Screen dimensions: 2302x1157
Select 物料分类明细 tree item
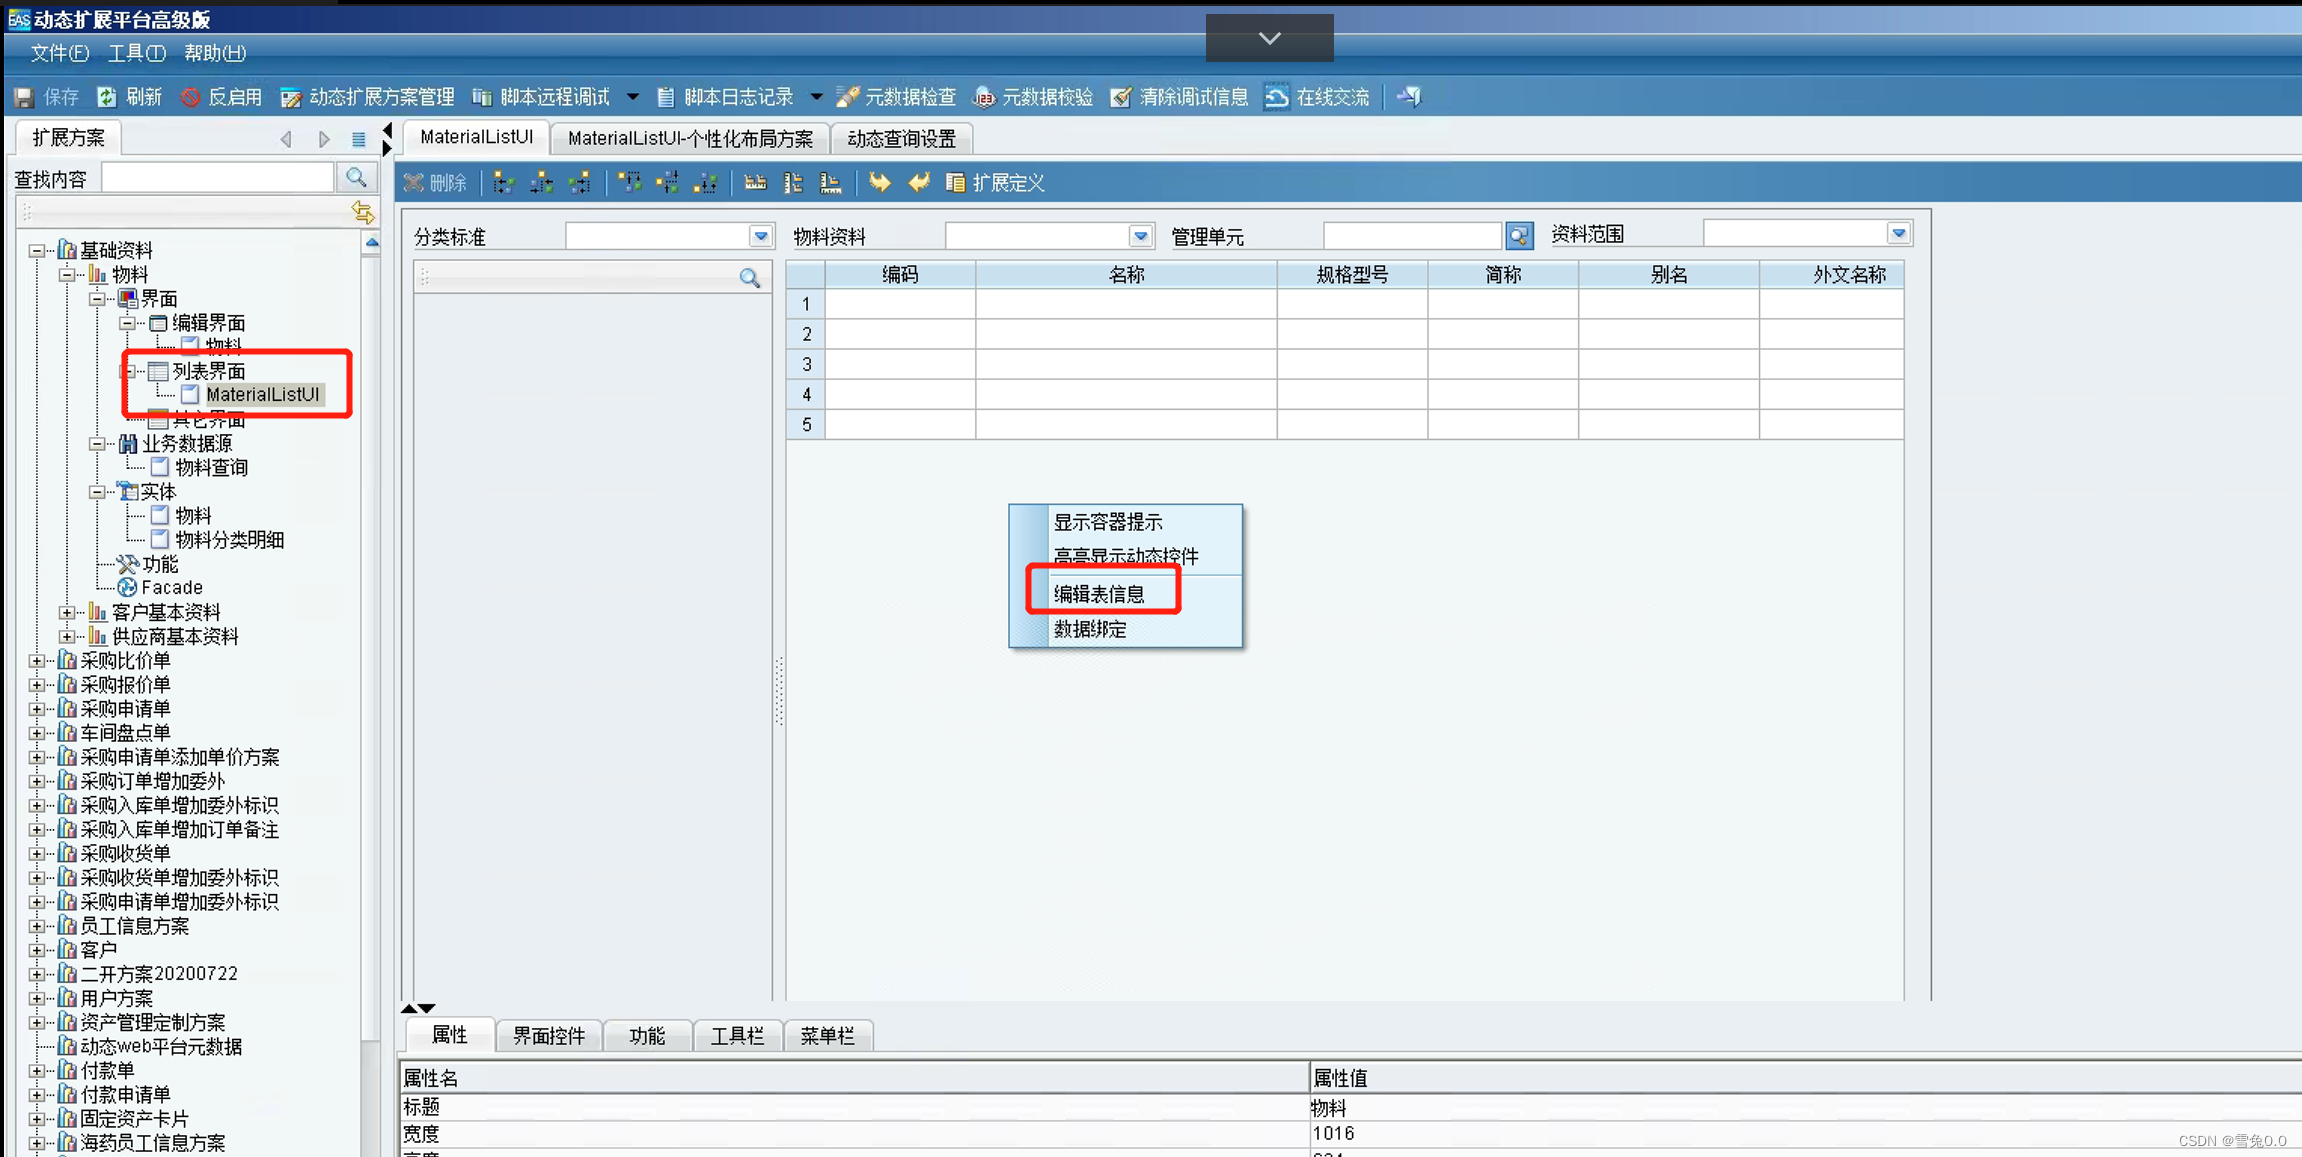(x=229, y=540)
